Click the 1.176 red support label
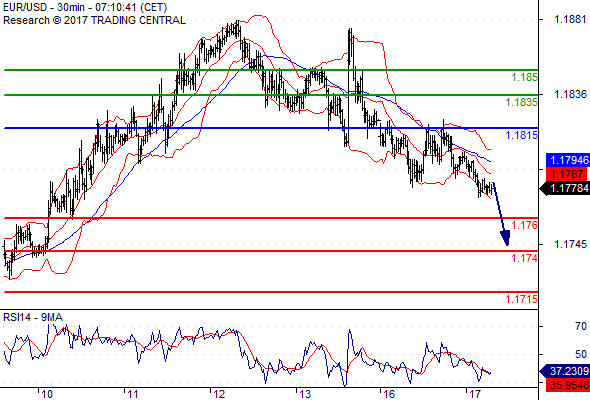Image resolution: width=590 pixels, height=400 pixels. pyautogui.click(x=525, y=225)
